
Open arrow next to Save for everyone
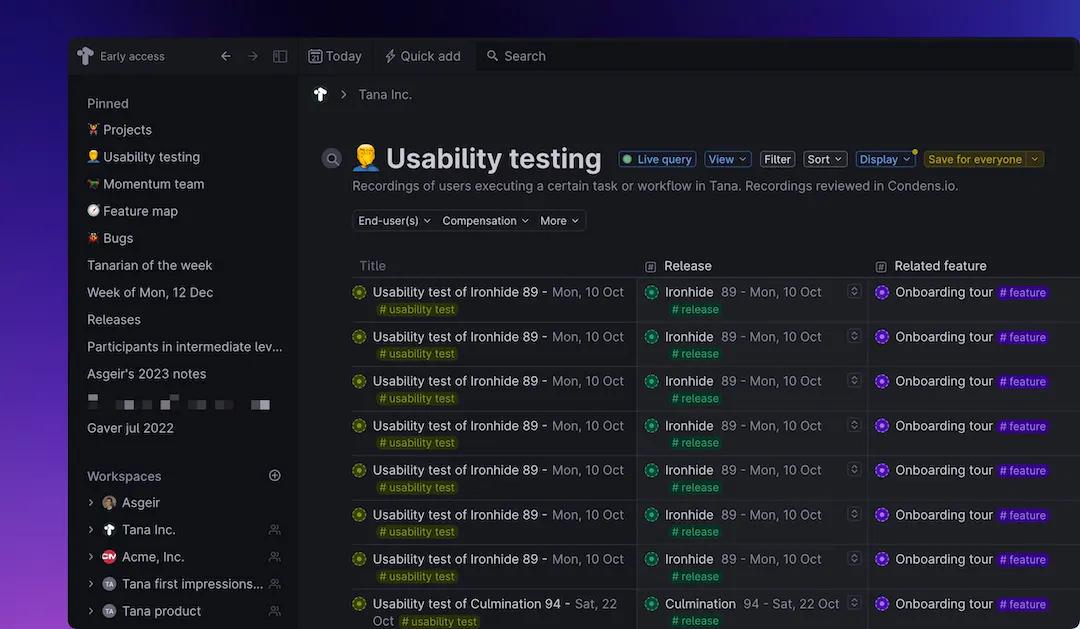(x=1035, y=159)
